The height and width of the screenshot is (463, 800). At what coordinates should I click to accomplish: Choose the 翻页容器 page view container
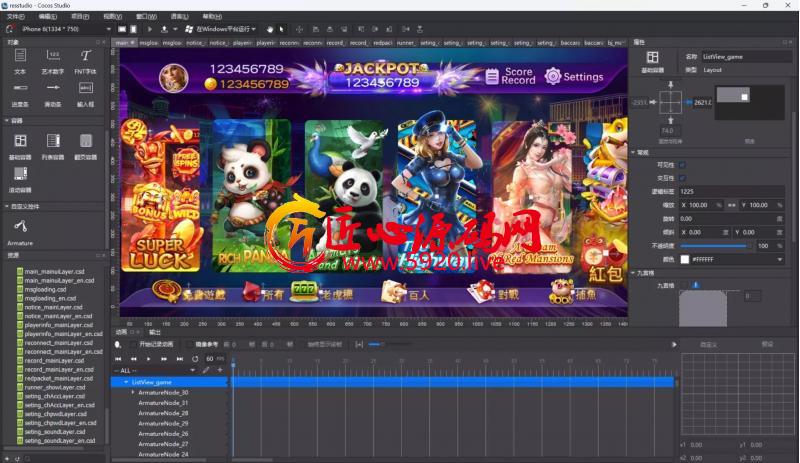pos(86,140)
